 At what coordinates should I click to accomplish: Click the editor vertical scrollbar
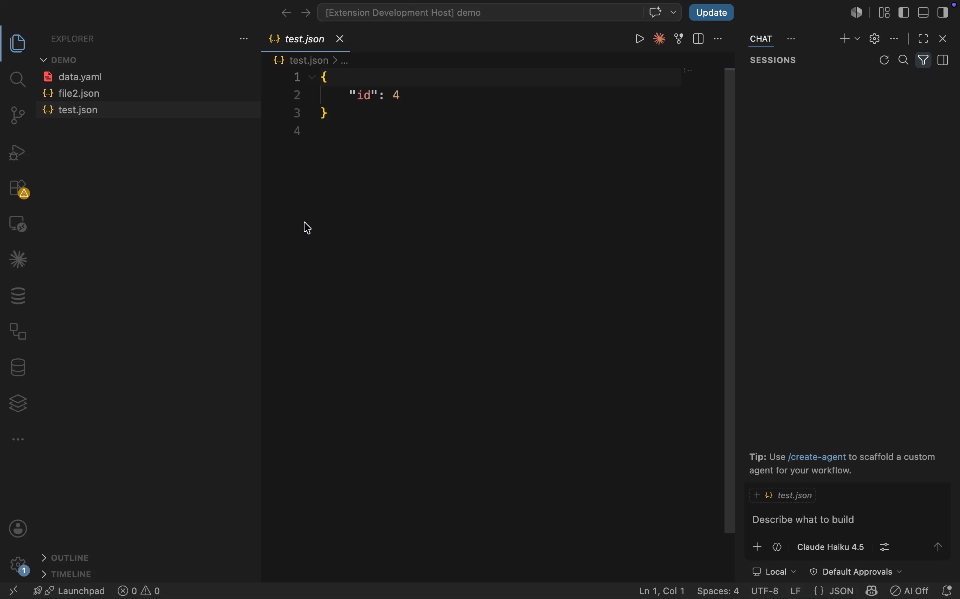729,300
